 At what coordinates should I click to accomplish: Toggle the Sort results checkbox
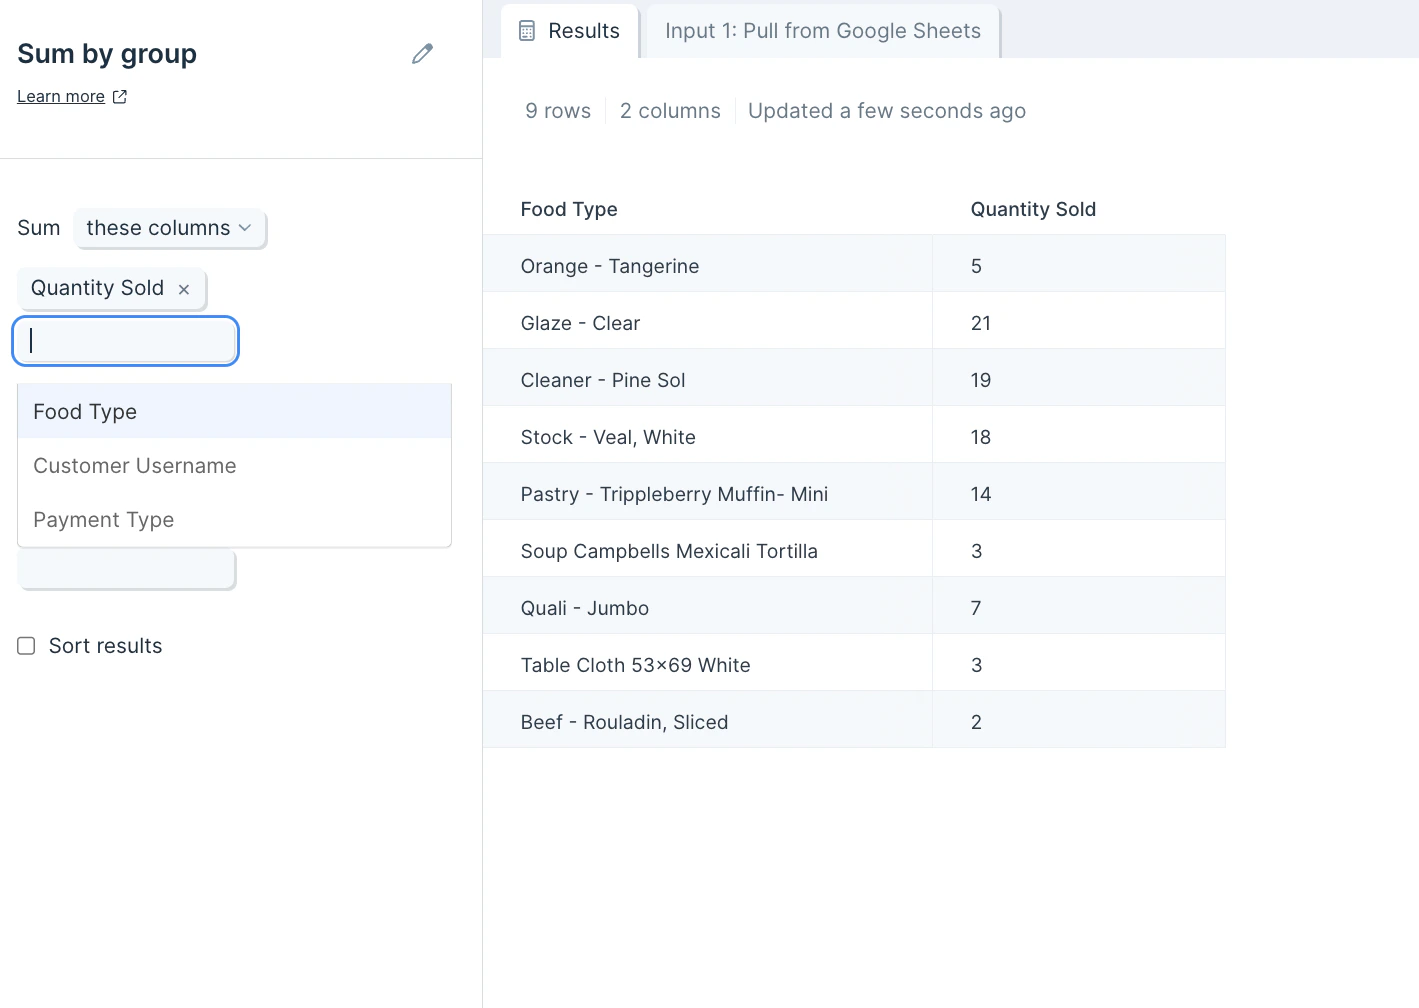[x=26, y=646]
